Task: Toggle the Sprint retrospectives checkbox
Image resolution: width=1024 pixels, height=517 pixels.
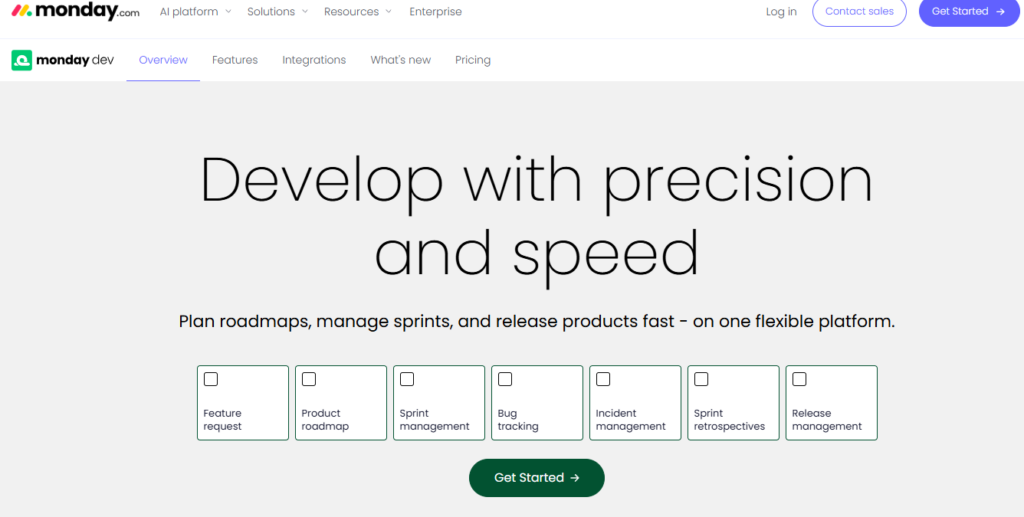Action: coord(701,379)
